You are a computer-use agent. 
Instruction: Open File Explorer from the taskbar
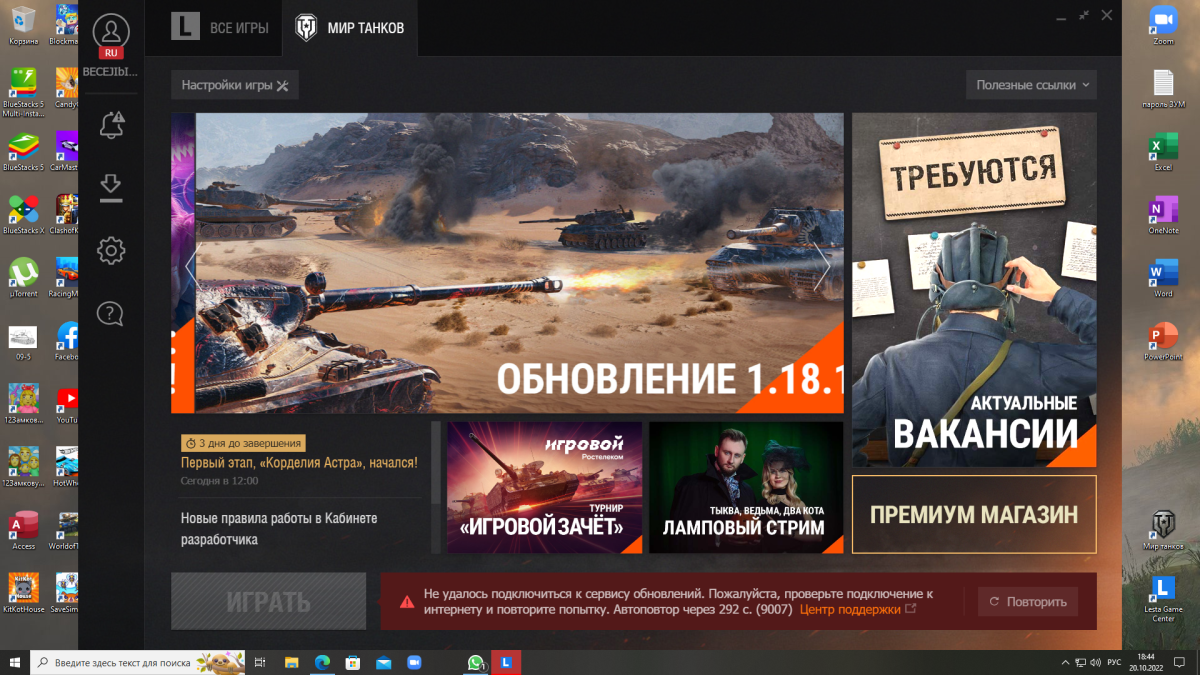coord(291,662)
